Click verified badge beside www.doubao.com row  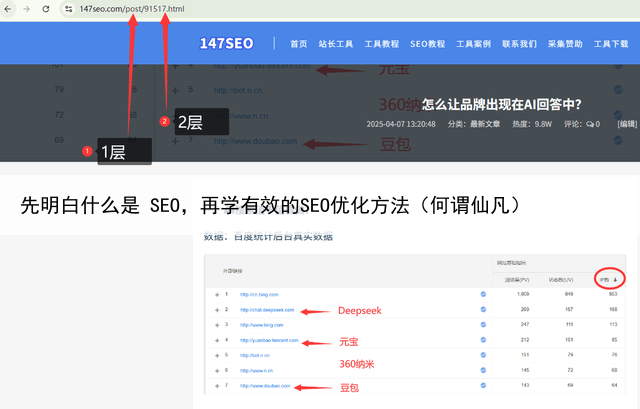pyautogui.click(x=483, y=385)
